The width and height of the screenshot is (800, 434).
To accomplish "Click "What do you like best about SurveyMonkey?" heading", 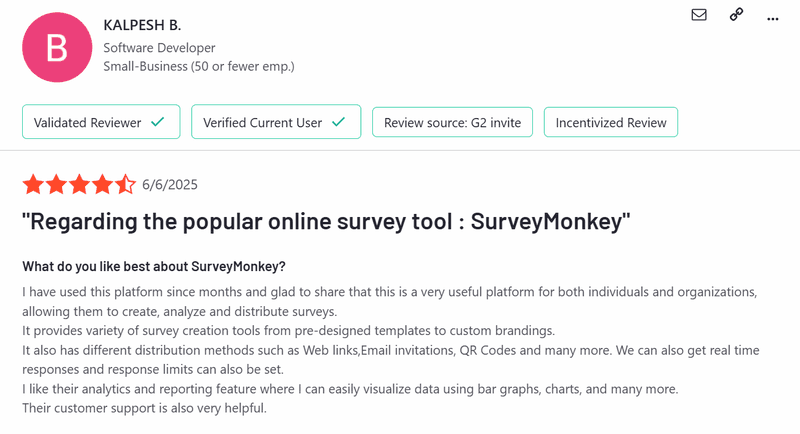I will [x=154, y=266].
